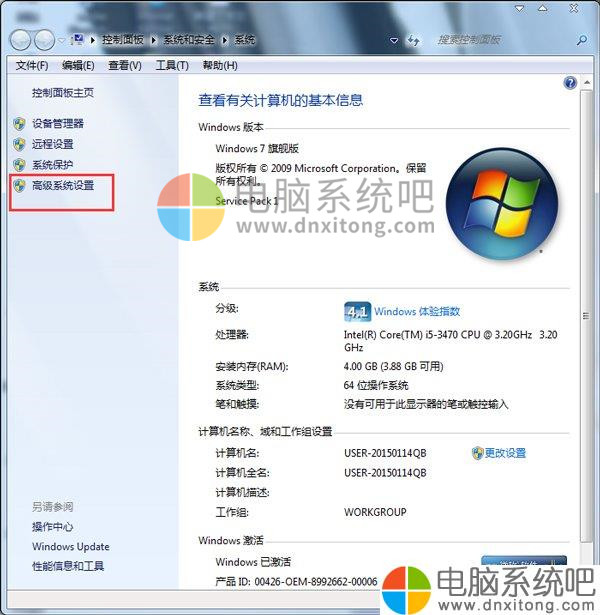Screen dimensions: 600x615
Task: Click the vertical scrollbar thumb
Action: click(586, 316)
